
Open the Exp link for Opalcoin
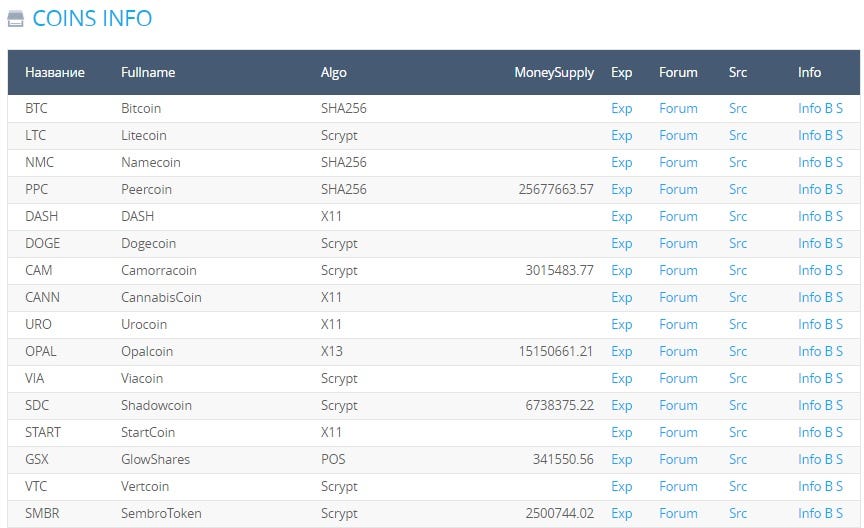[621, 352]
